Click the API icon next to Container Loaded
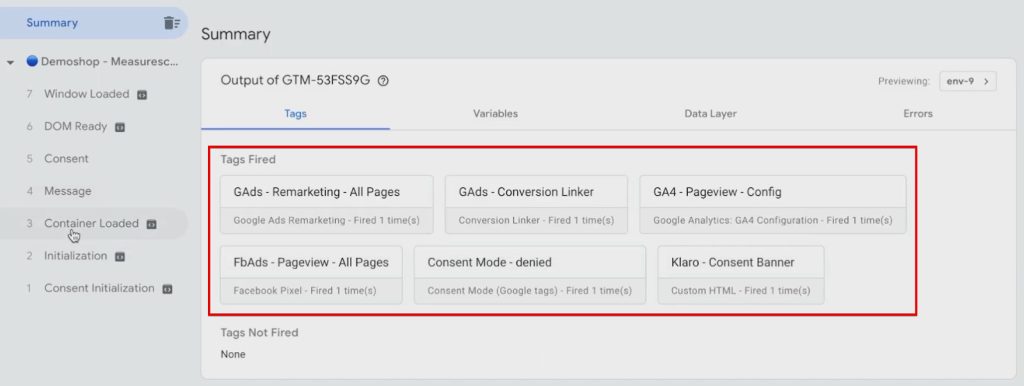Screen dimensions: 1024x386 (x=152, y=224)
